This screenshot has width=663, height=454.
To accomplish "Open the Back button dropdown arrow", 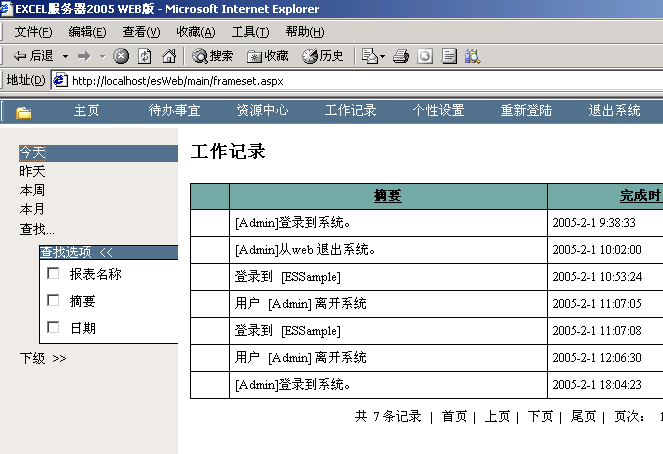I will click(66, 56).
